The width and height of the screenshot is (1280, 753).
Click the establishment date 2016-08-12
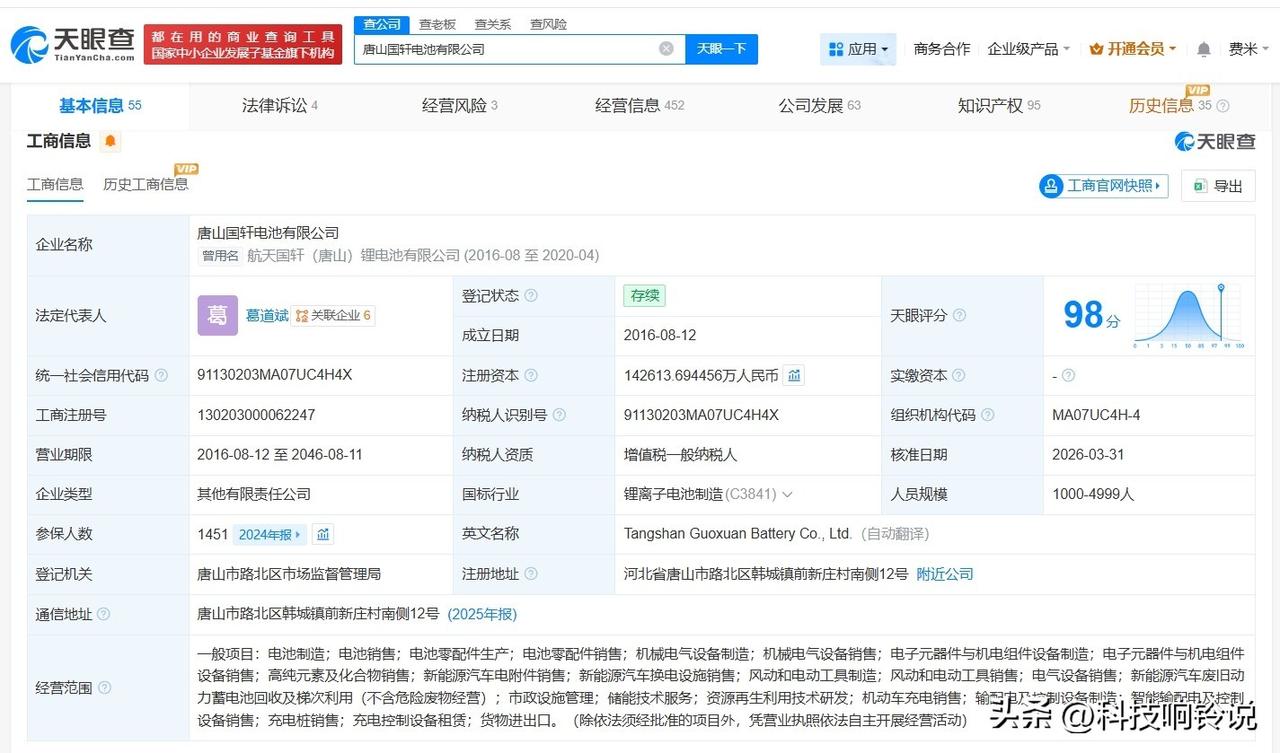click(661, 335)
